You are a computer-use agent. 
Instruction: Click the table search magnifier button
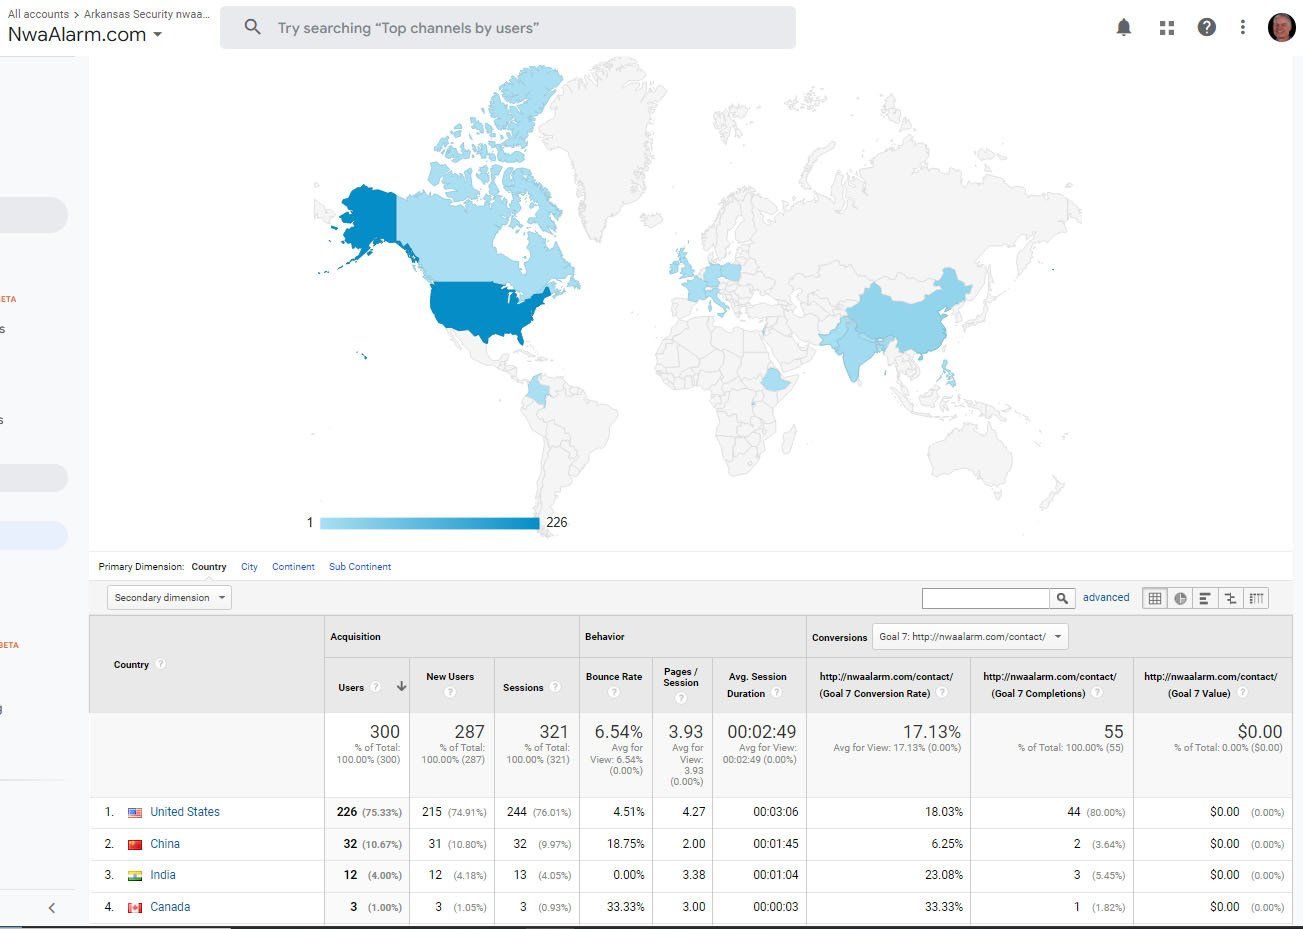pyautogui.click(x=1062, y=598)
